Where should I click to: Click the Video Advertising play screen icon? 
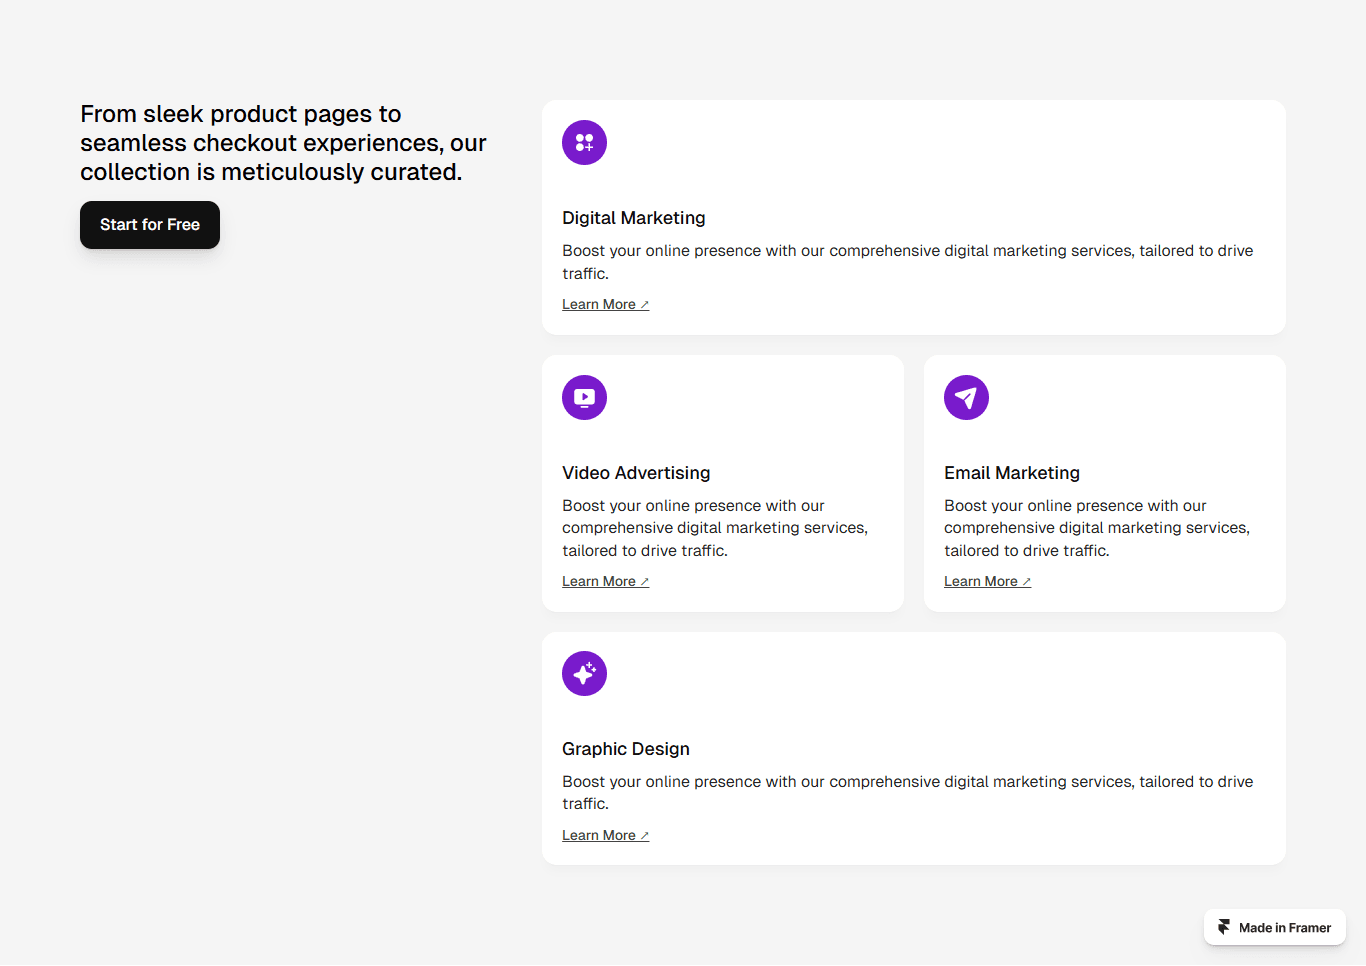click(584, 398)
